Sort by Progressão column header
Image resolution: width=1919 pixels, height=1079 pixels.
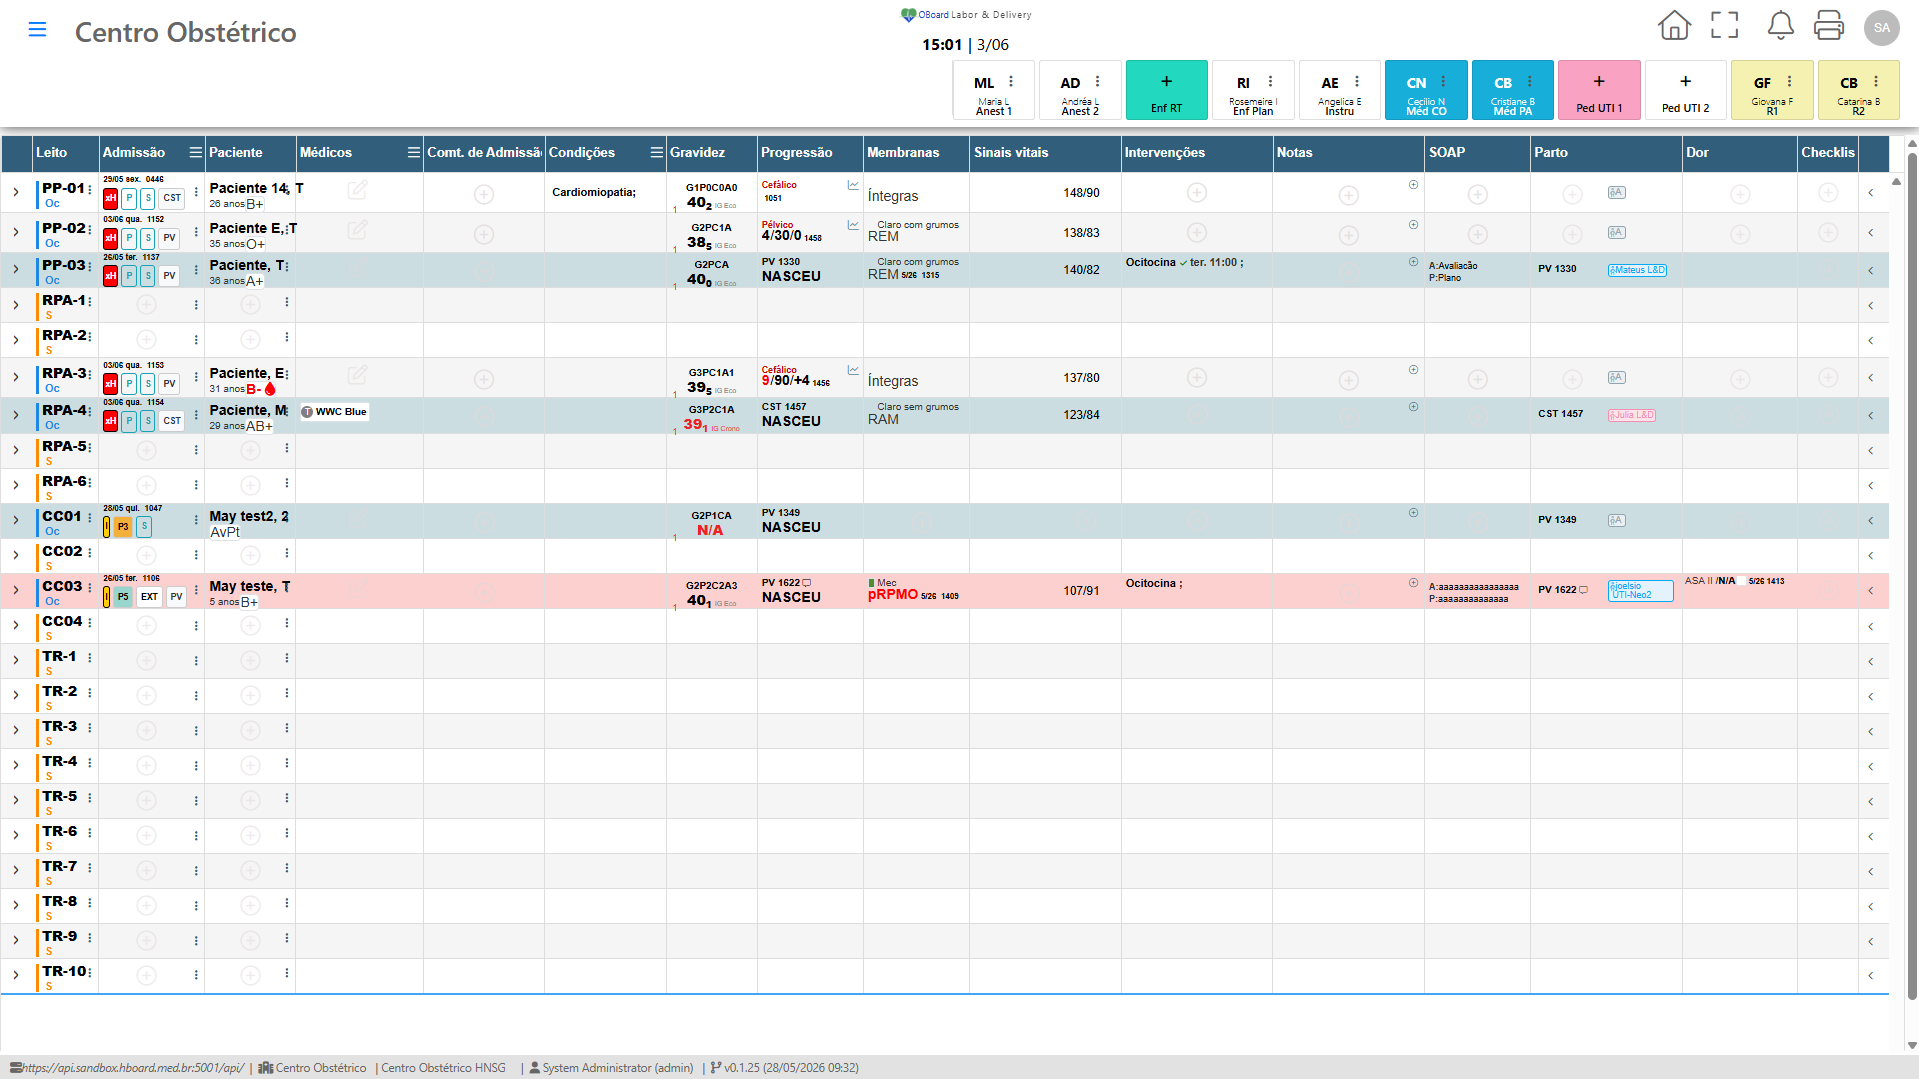(796, 153)
